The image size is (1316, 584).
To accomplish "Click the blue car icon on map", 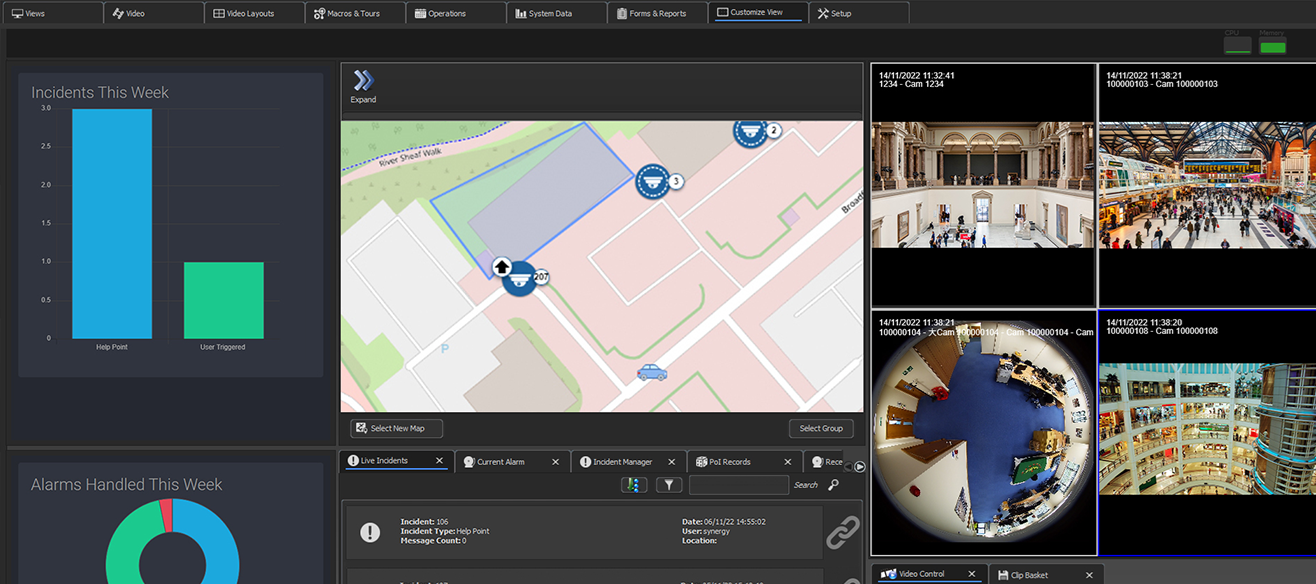I will pyautogui.click(x=652, y=372).
